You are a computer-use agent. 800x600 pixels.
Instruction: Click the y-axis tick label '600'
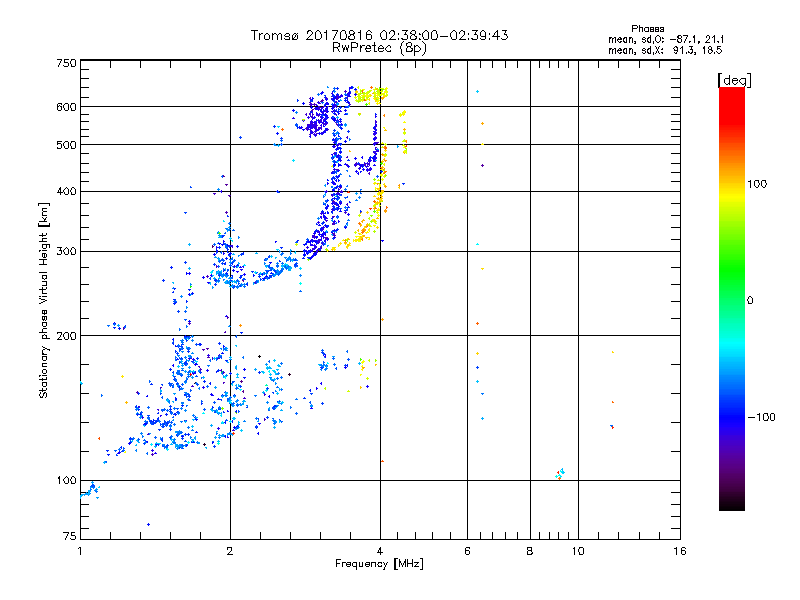tap(66, 107)
